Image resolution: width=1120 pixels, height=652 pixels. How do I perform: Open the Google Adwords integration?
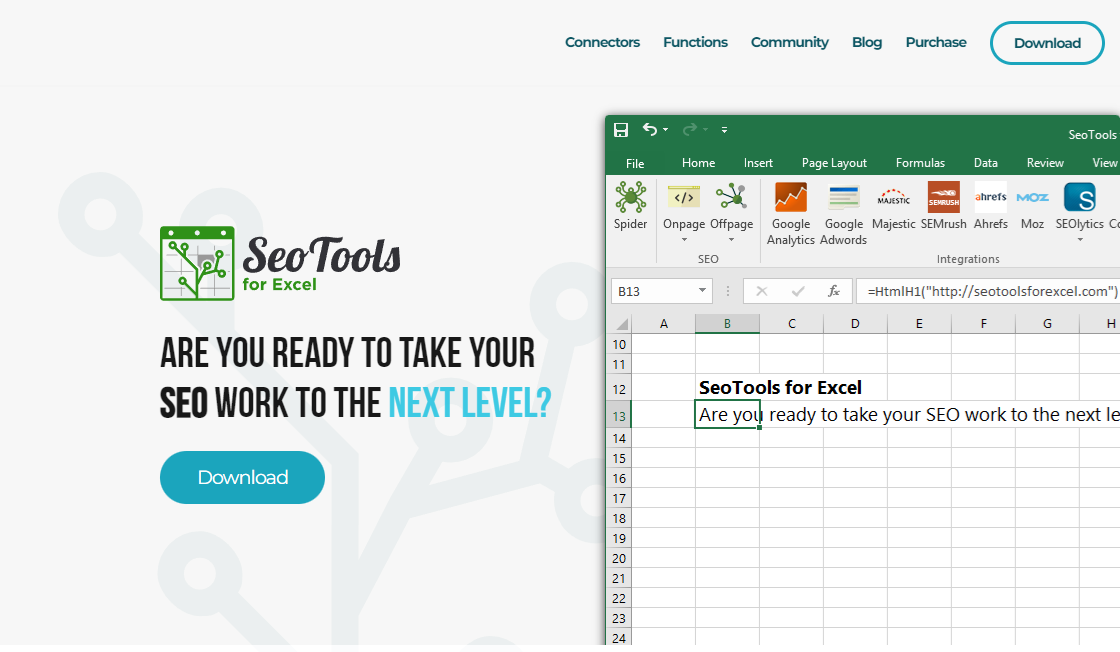843,198
